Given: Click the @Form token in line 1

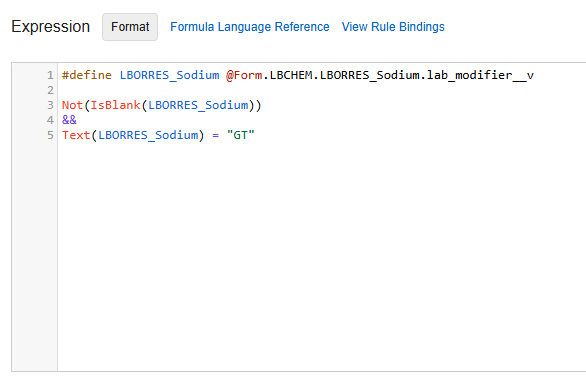Looking at the screenshot, I should point(244,75).
